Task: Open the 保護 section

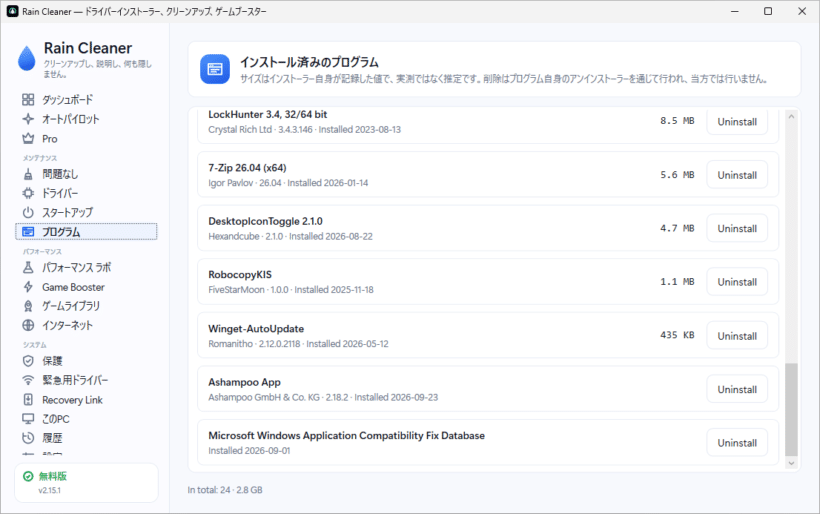Action: pyautogui.click(x=86, y=361)
